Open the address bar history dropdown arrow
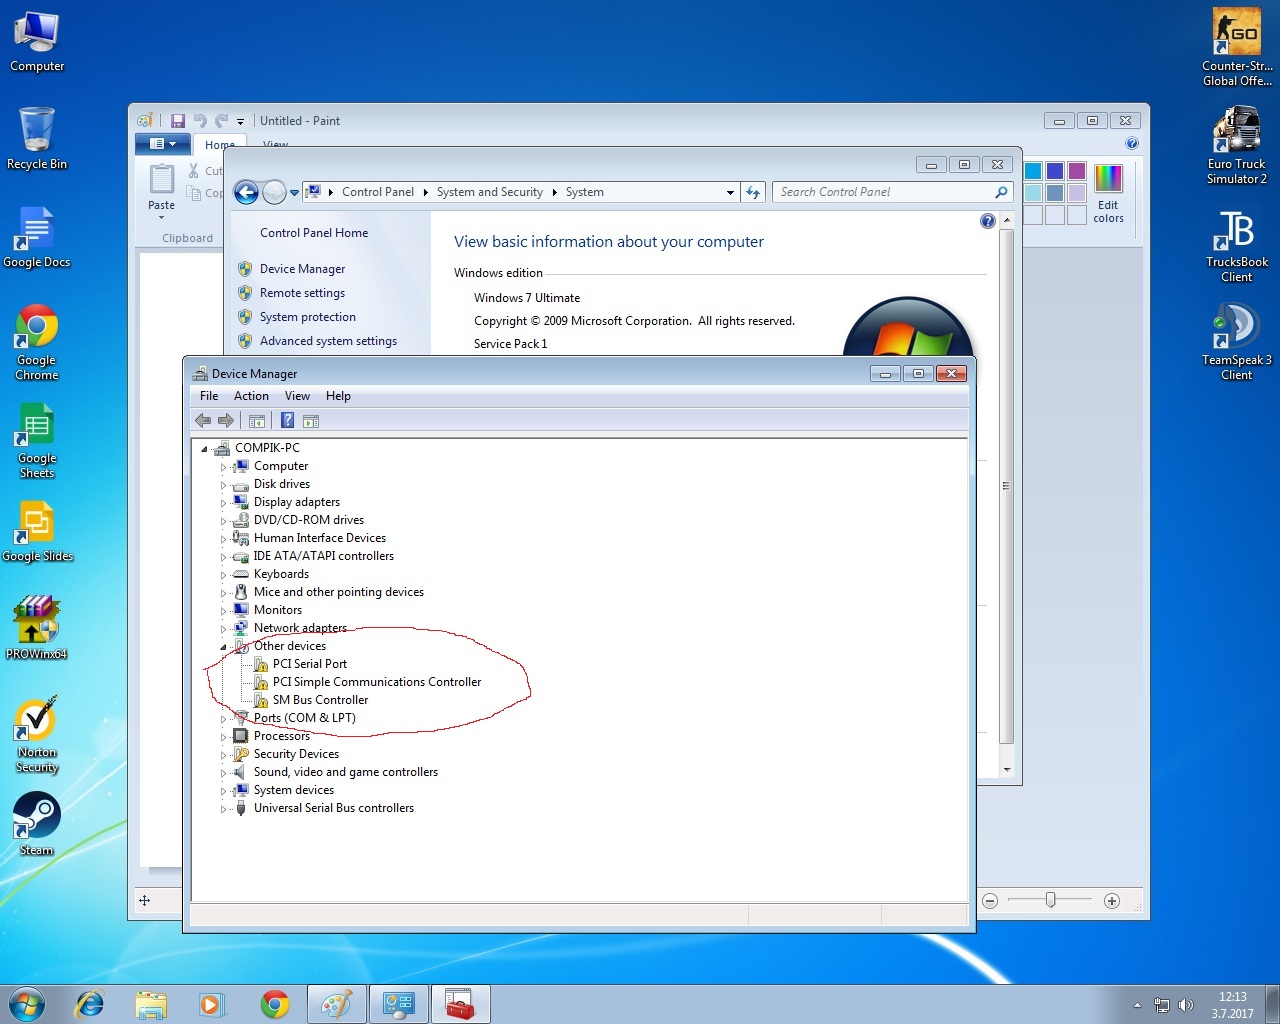Viewport: 1280px width, 1024px height. pos(730,192)
